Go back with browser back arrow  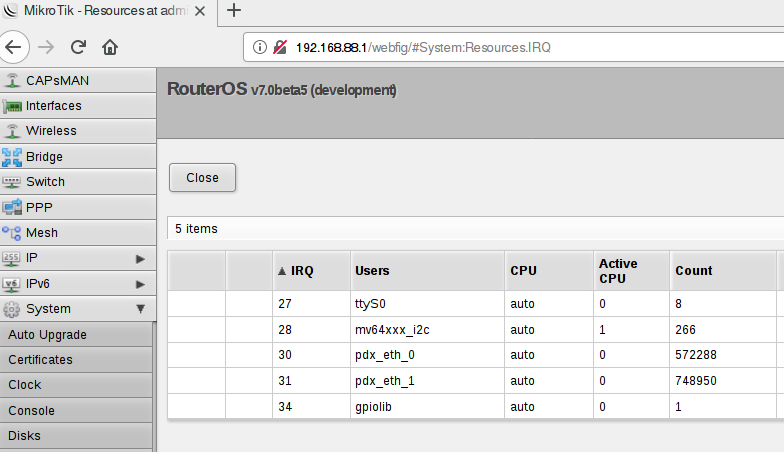point(14,48)
